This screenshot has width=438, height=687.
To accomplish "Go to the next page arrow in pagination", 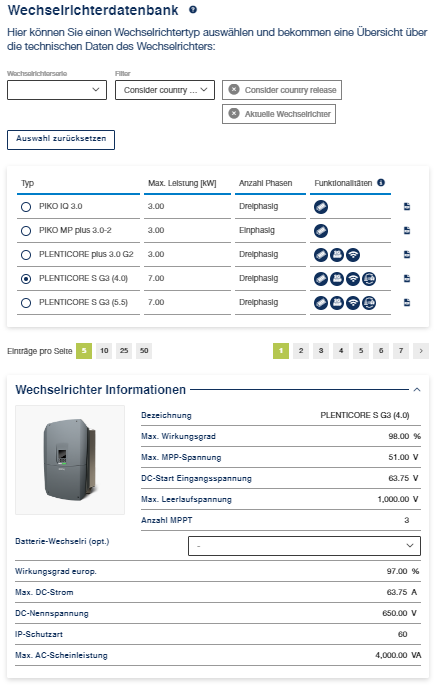I will [x=421, y=351].
